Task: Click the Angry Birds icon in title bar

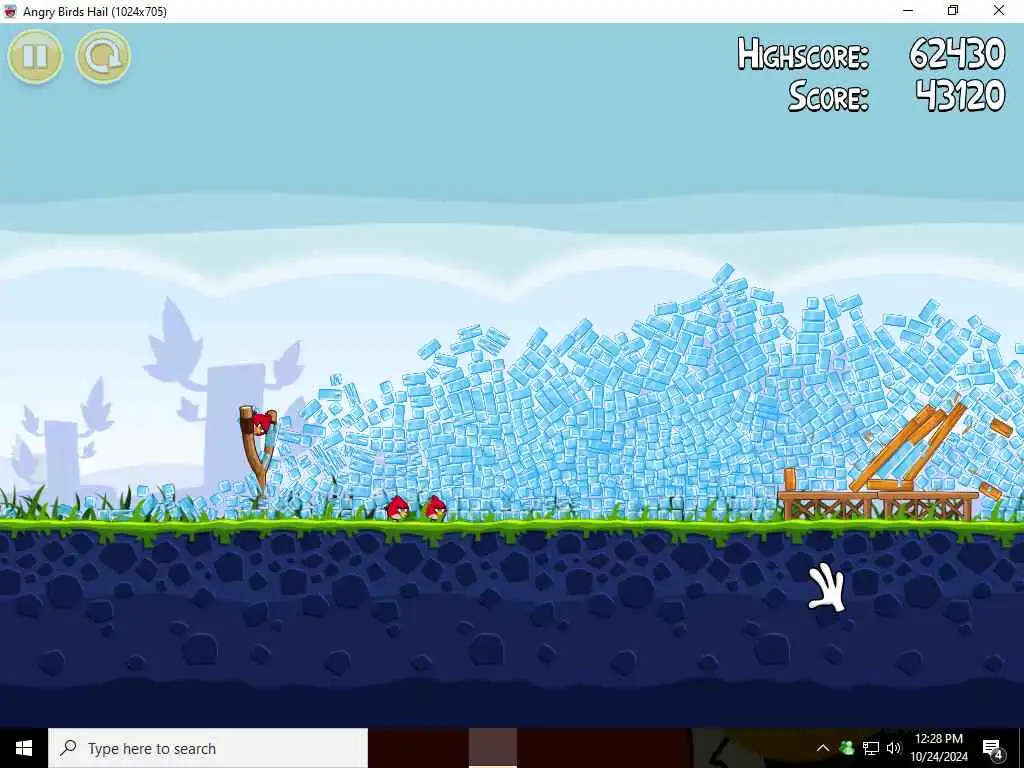Action: pyautogui.click(x=10, y=11)
